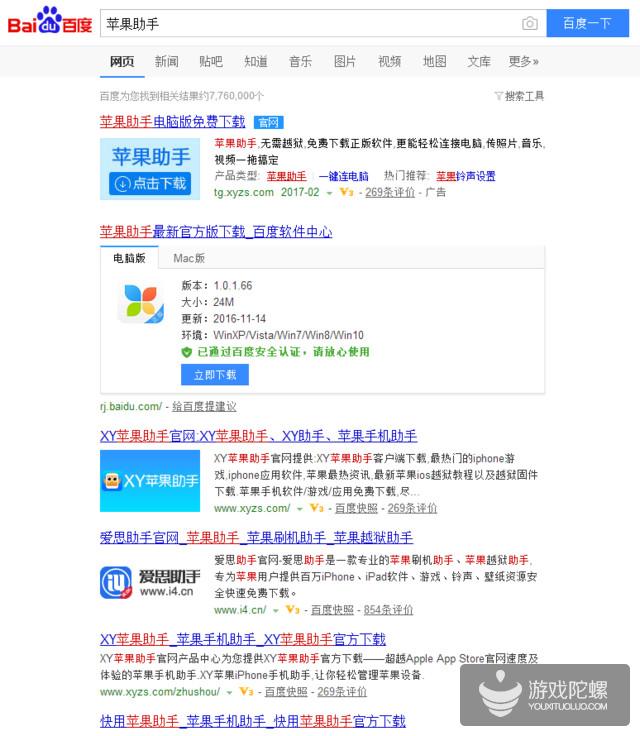640x736 pixels.
Task: Open 百度快照 for www.i4.cn/
Action: coord(332,610)
